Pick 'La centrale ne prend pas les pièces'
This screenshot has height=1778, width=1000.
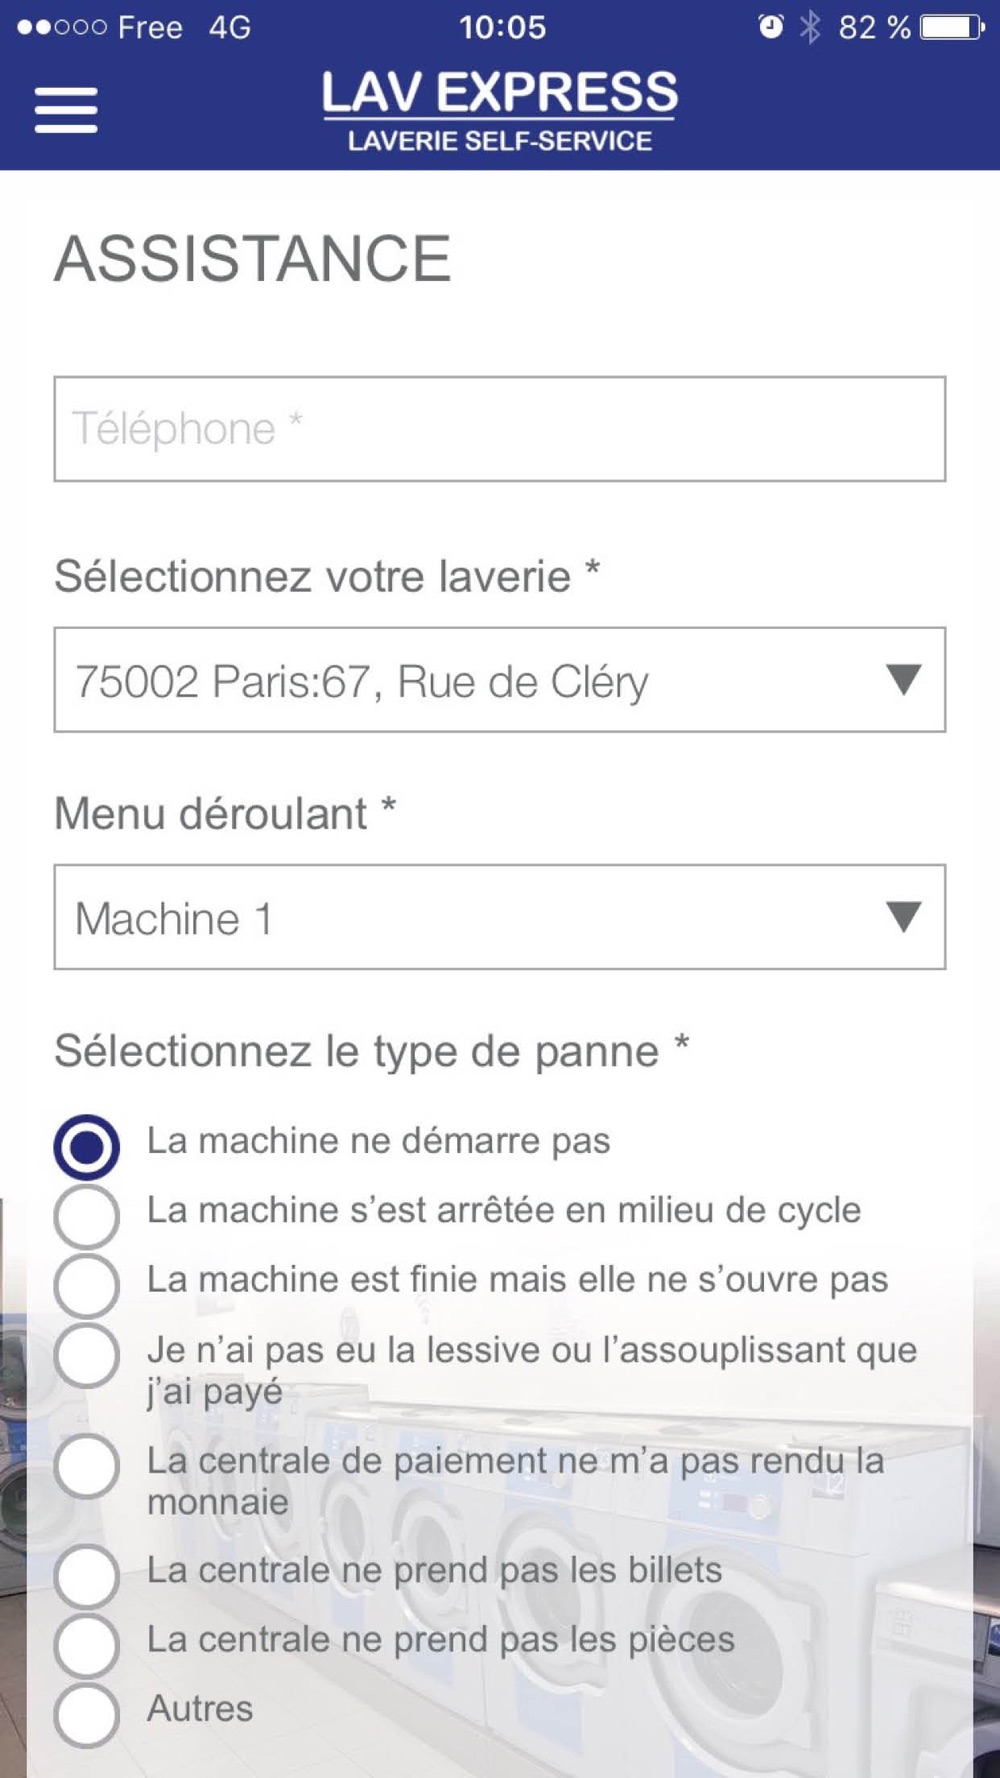point(87,1645)
